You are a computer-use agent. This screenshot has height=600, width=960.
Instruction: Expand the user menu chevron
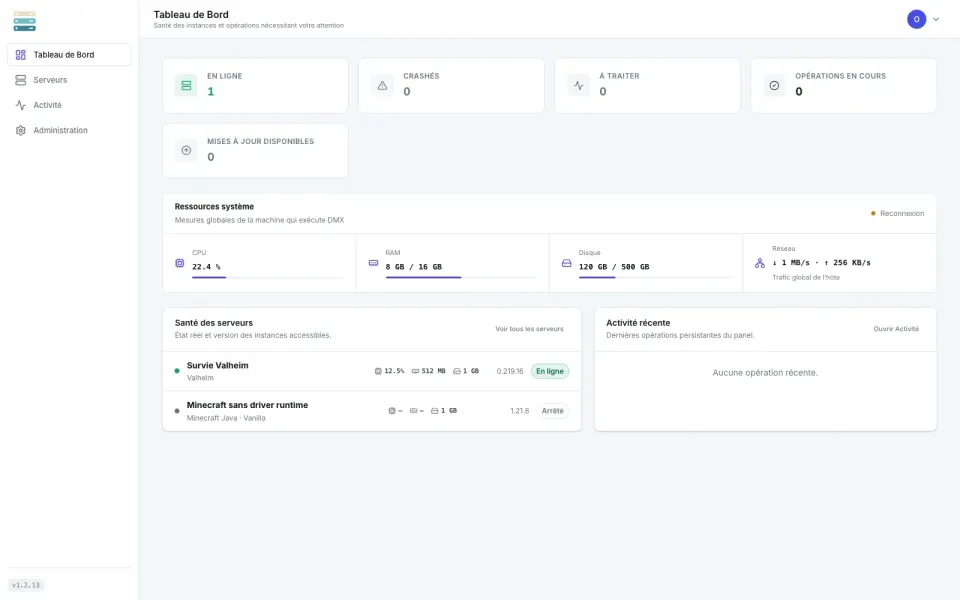click(x=936, y=19)
